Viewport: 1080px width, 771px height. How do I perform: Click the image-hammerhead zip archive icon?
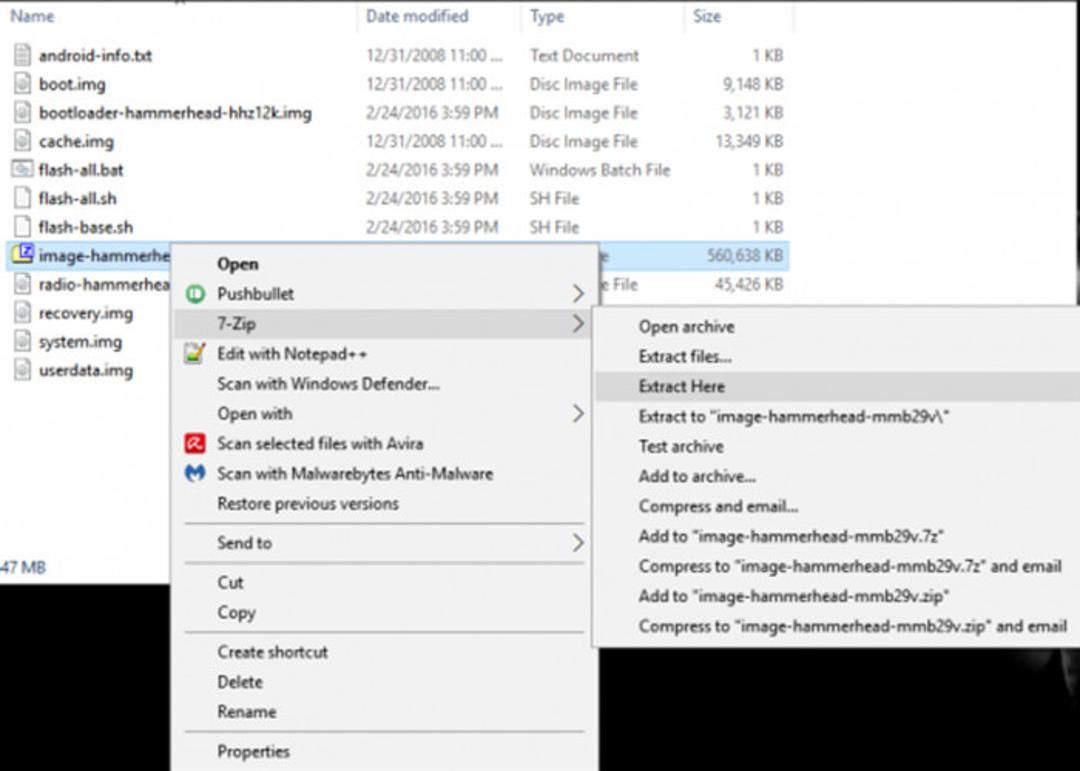tap(22, 255)
